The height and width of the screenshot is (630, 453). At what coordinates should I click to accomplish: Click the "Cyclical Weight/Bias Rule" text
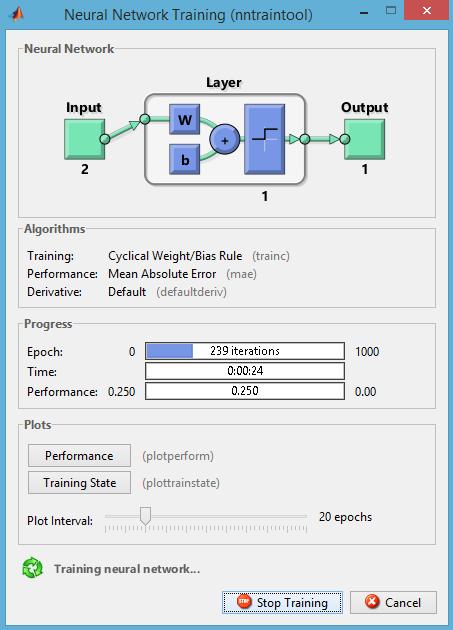[175, 256]
